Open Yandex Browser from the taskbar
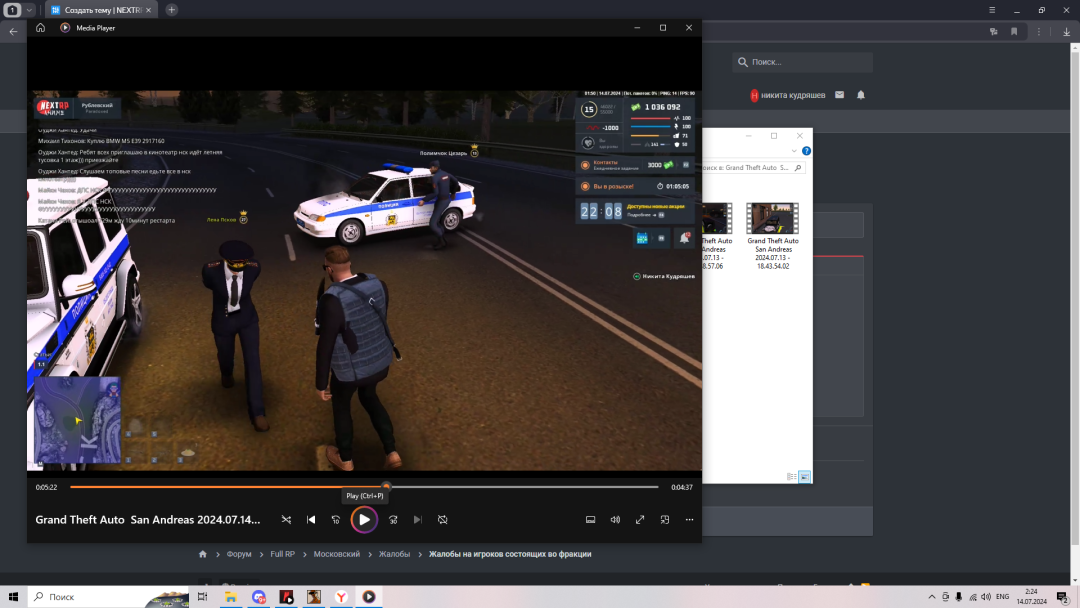Image resolution: width=1080 pixels, height=608 pixels. [341, 597]
